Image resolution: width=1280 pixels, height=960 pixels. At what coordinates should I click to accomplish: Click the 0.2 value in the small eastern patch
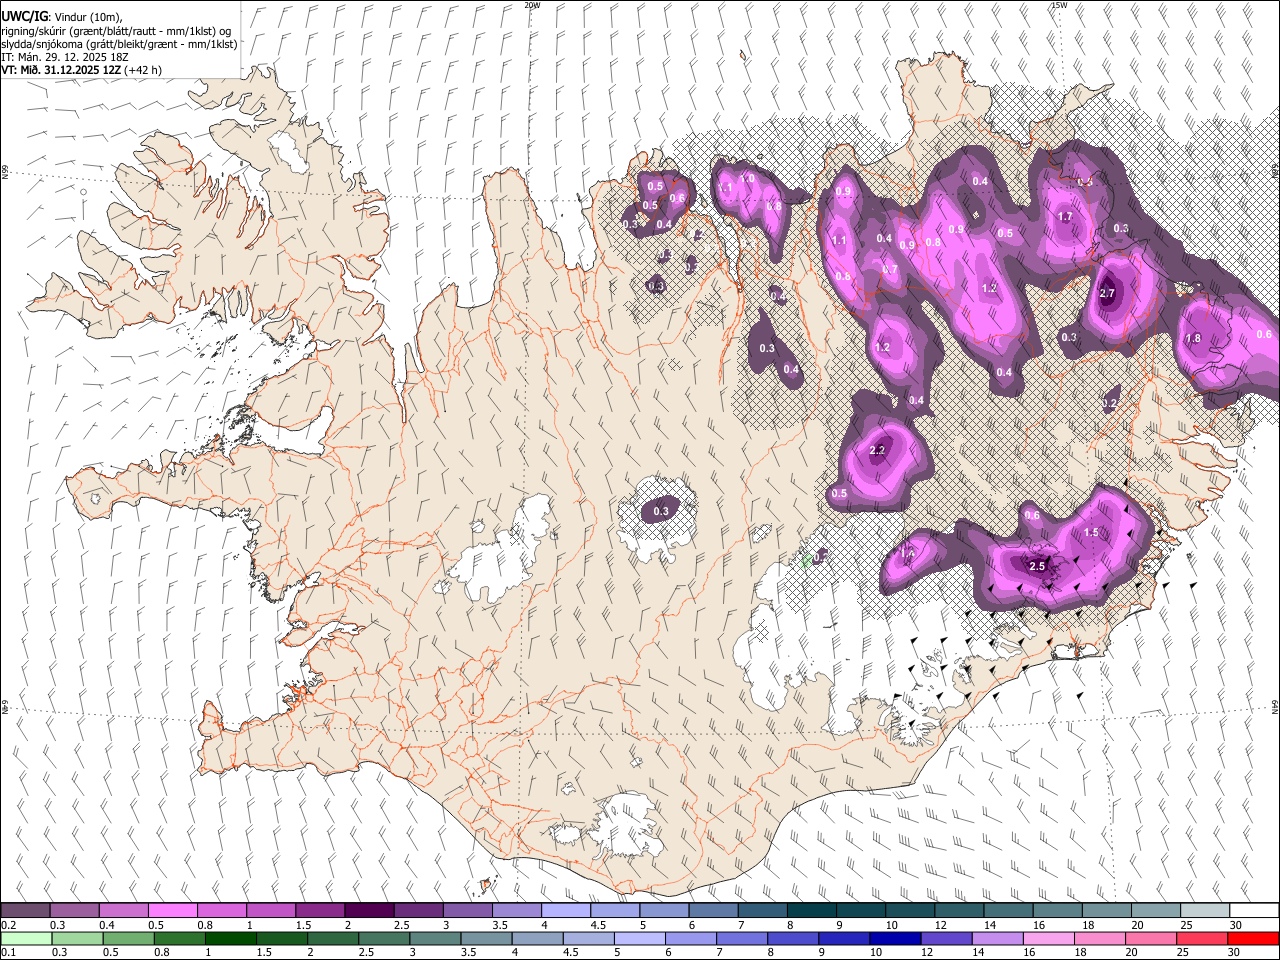1109,404
